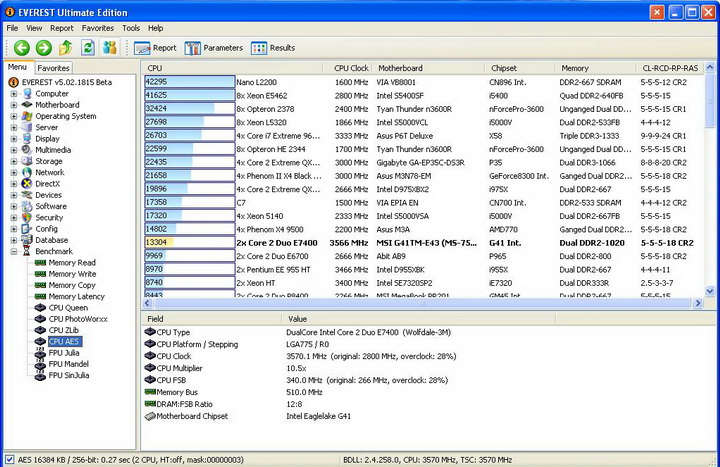Collapse the Benchmark tree node
720x467 pixels.
point(14,251)
